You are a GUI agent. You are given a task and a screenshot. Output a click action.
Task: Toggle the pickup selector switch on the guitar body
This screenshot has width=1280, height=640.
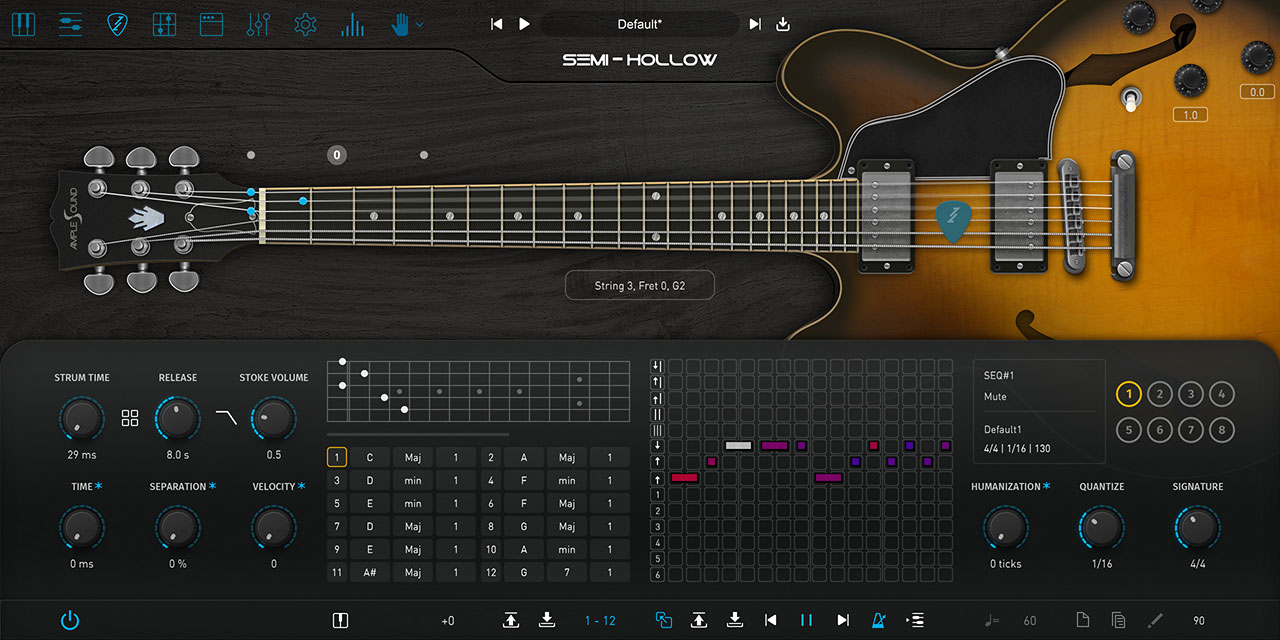(x=1131, y=99)
